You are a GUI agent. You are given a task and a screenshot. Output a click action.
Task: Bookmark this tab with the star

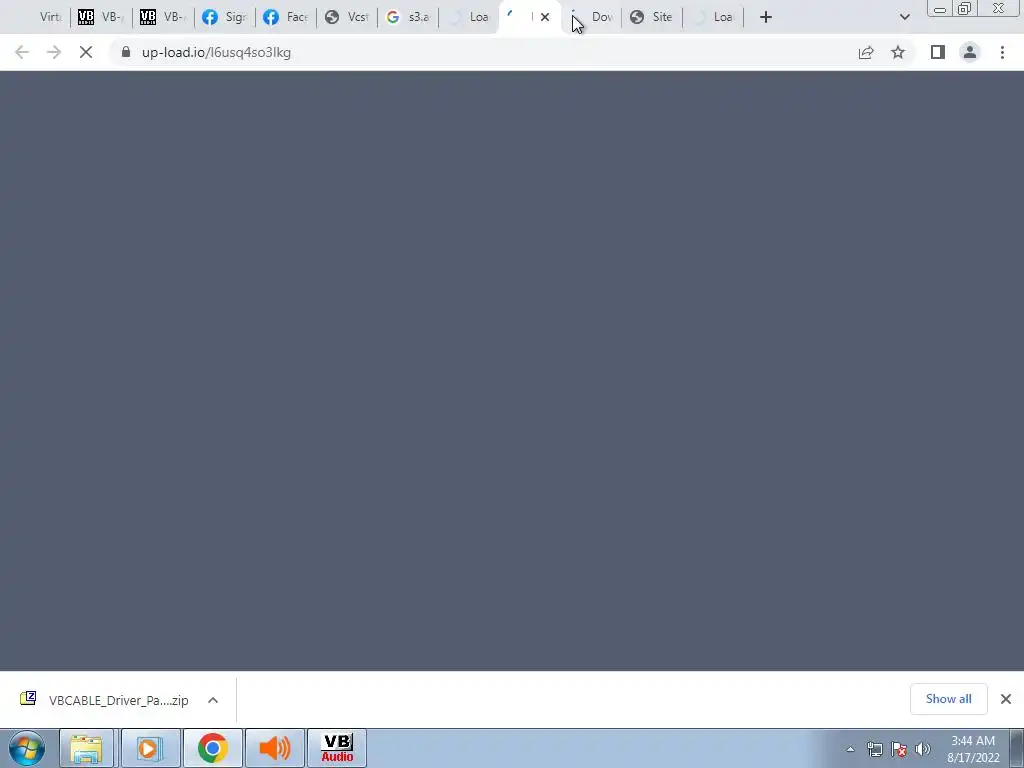click(898, 52)
